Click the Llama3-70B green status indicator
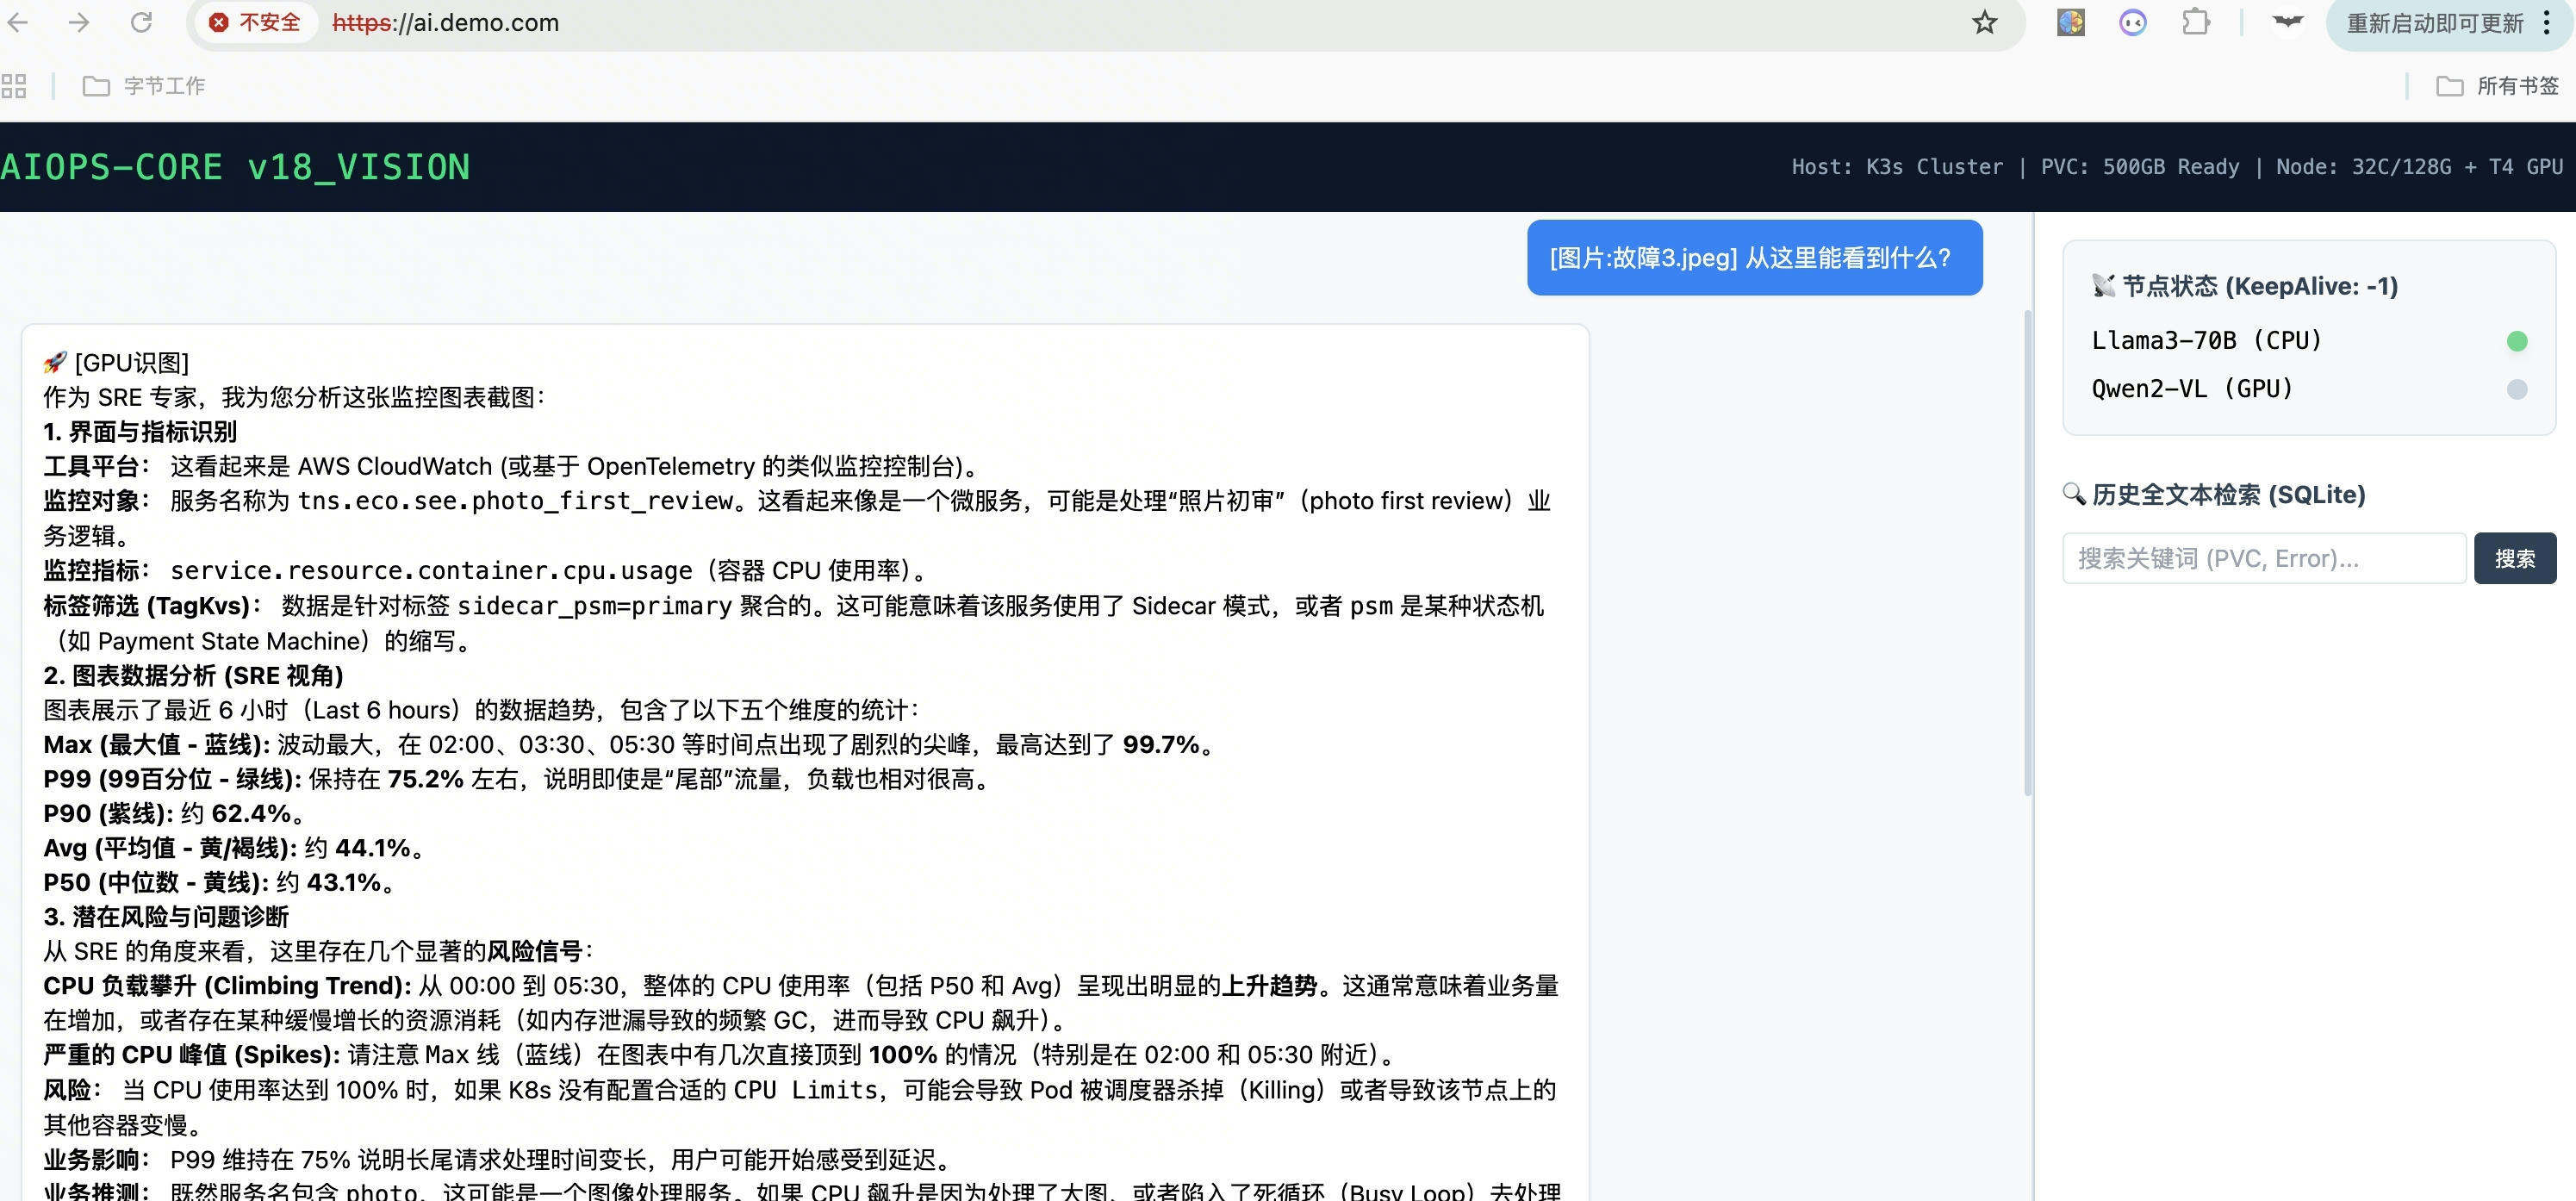Screen dimensions: 2576x1201 tap(2516, 342)
